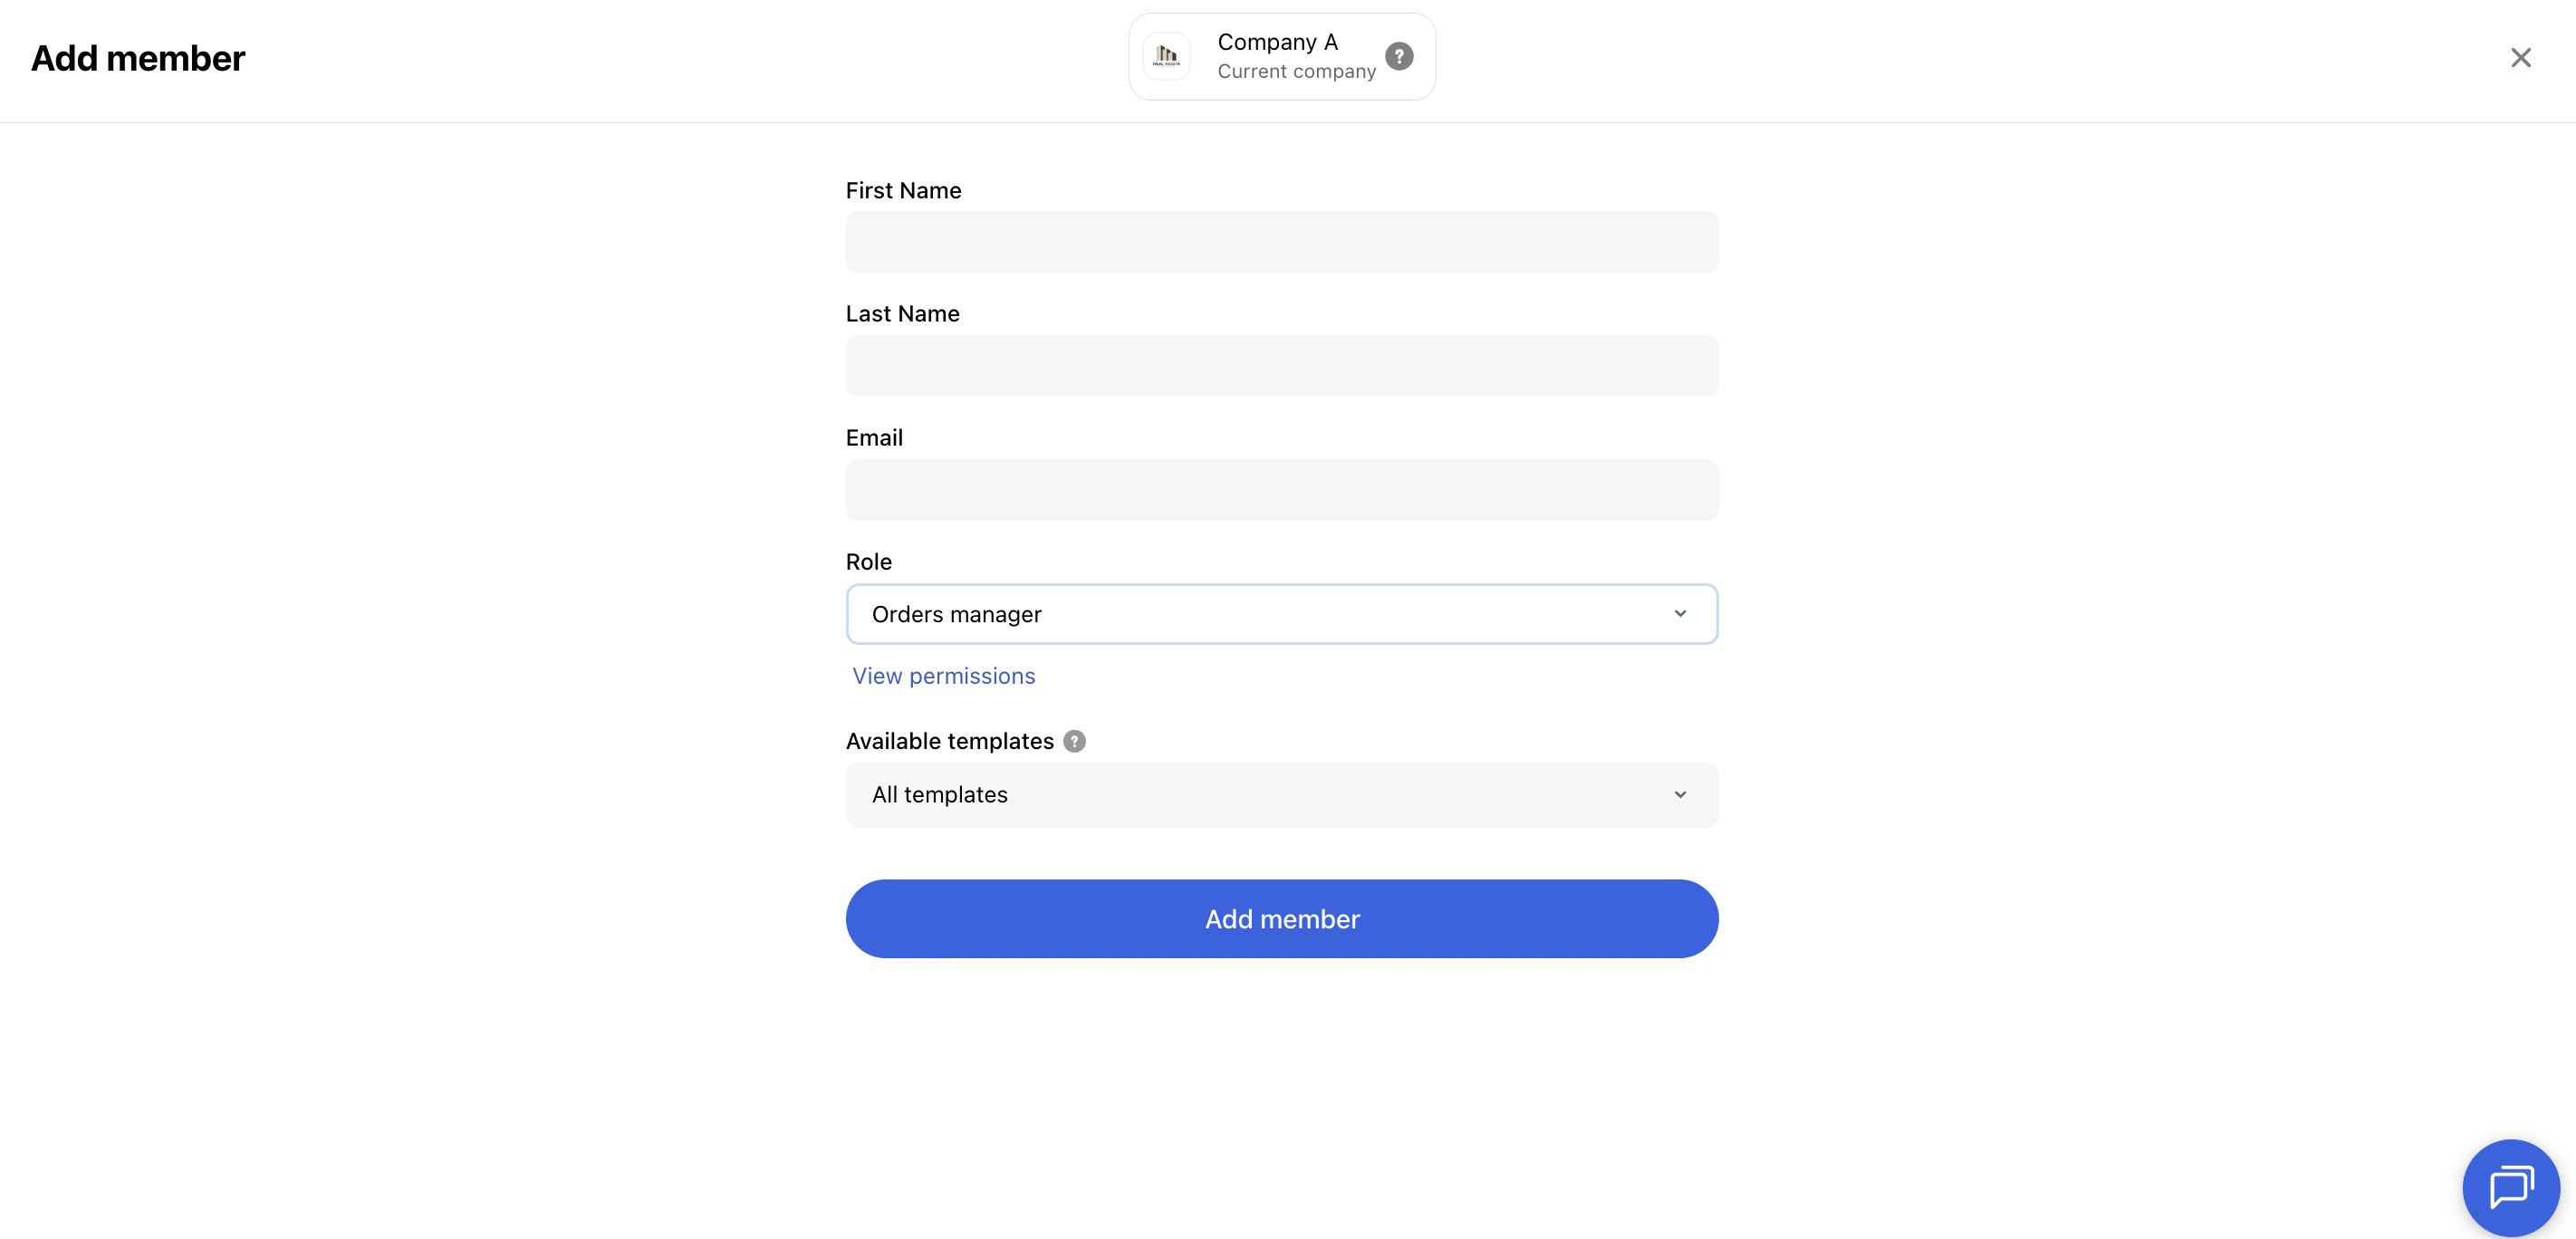The image size is (2576, 1239).
Task: Click the Role field label
Action: coord(868,561)
